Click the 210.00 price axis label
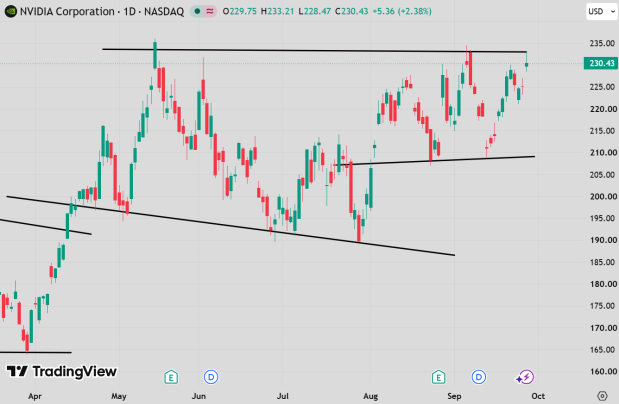 pyautogui.click(x=603, y=152)
